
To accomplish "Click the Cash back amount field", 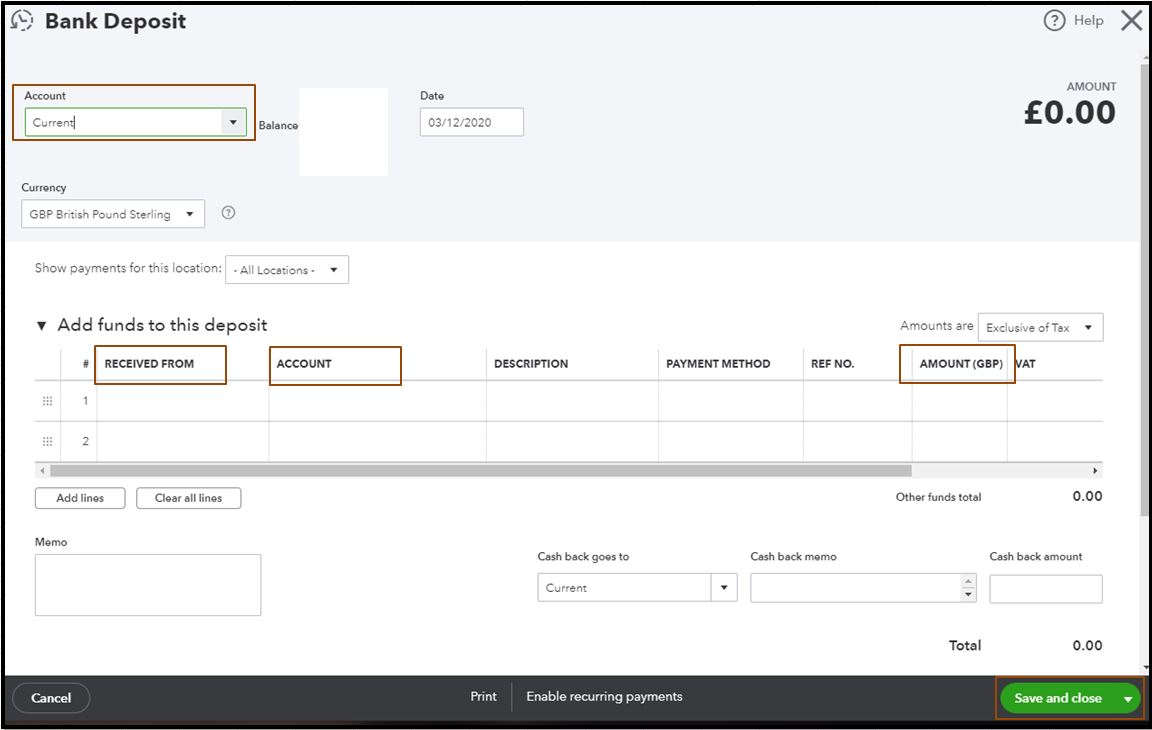I will pos(1045,588).
